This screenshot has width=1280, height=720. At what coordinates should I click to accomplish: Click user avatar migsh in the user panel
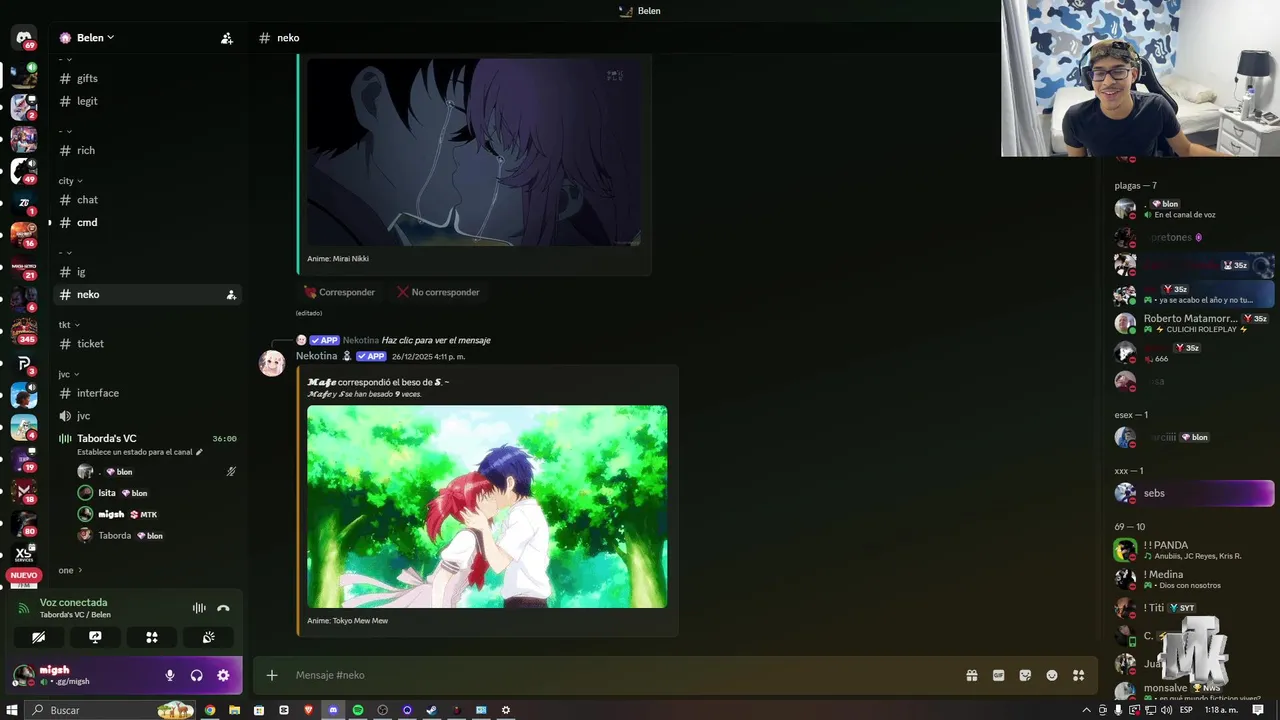[22, 675]
